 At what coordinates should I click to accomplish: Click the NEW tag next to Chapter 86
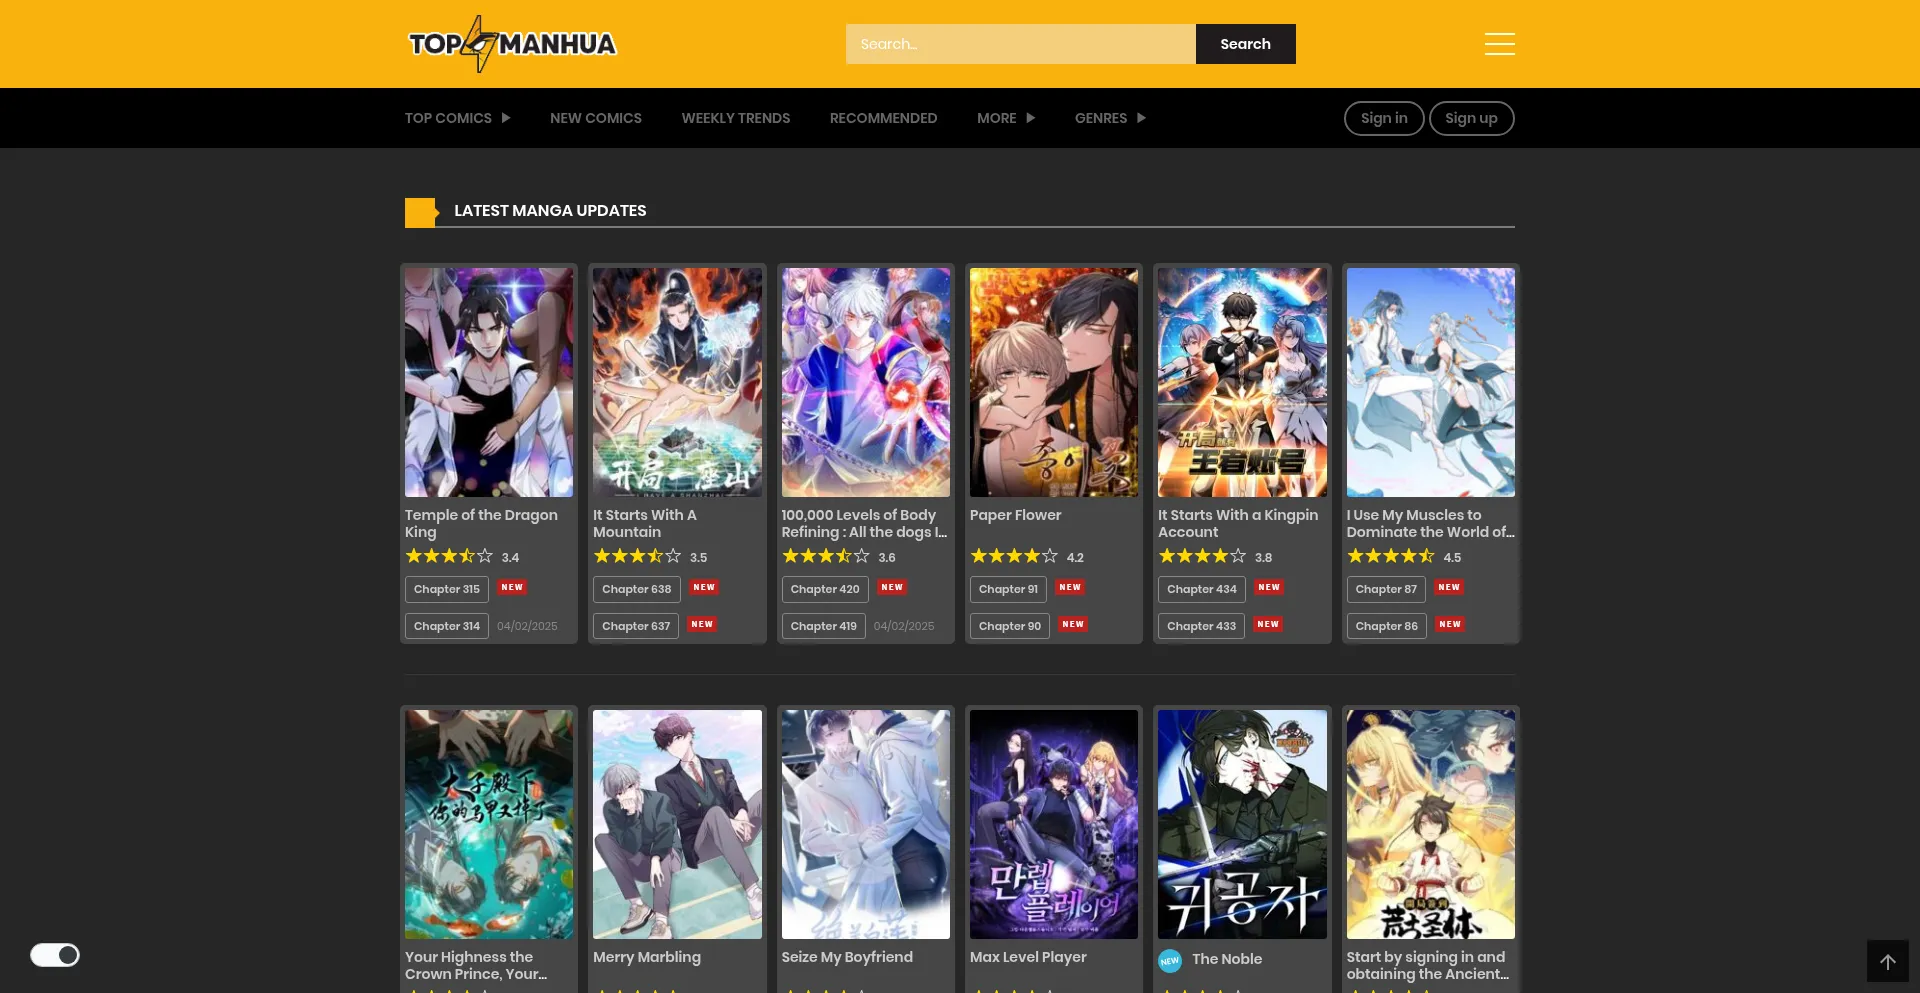[x=1450, y=624]
